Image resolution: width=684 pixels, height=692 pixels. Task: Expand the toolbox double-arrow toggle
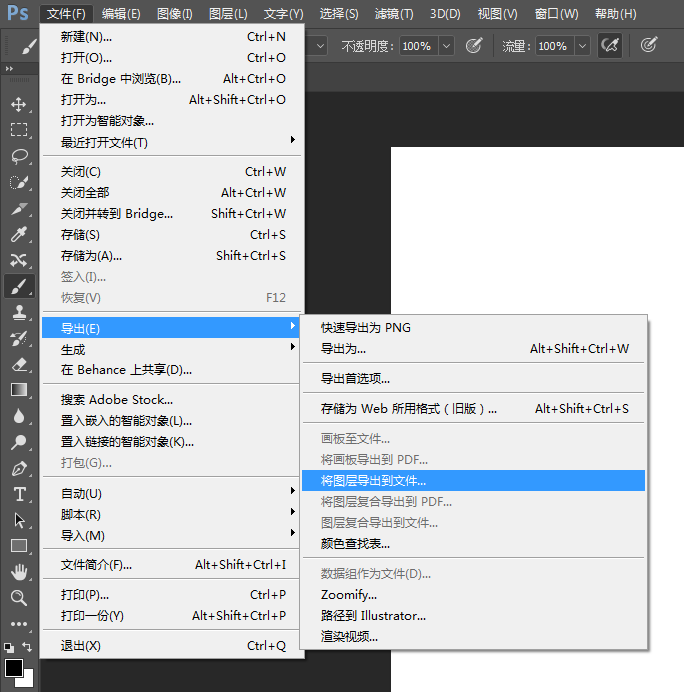pos(9,69)
